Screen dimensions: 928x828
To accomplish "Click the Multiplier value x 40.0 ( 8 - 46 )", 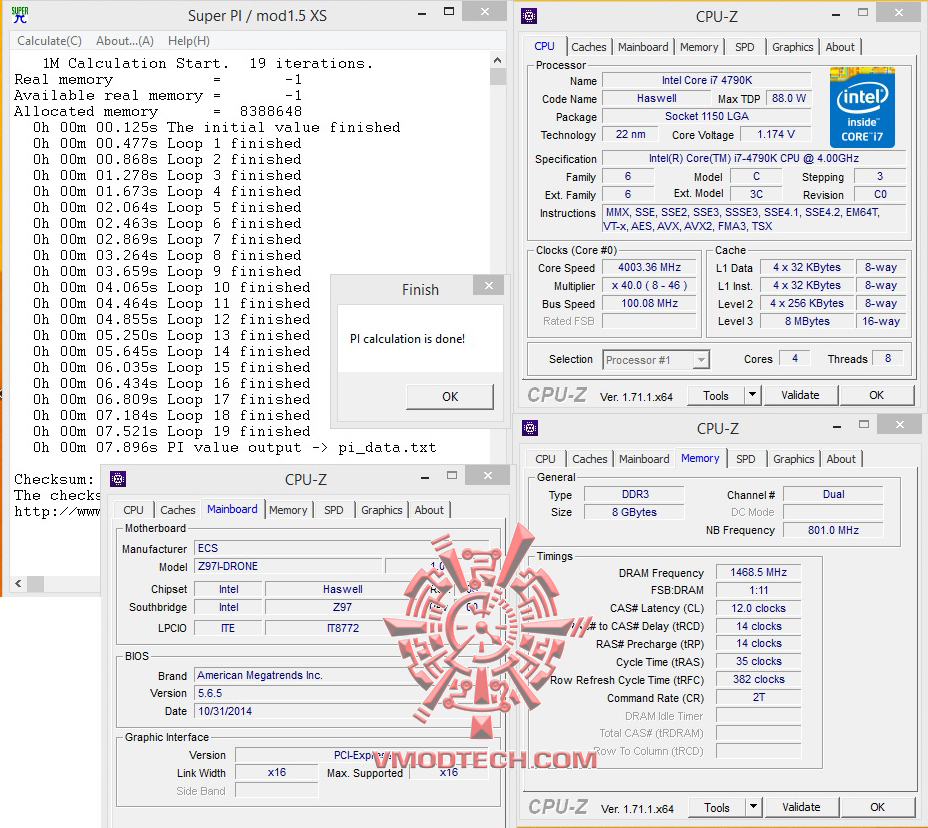I will coord(649,285).
